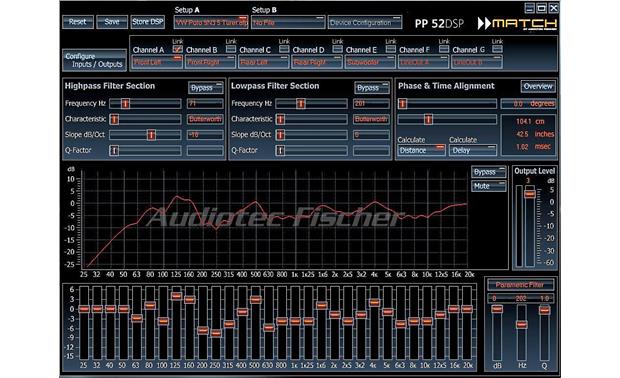Click the Parametric Filter Hz fader
The image size is (620, 378).
pyautogui.click(x=522, y=324)
